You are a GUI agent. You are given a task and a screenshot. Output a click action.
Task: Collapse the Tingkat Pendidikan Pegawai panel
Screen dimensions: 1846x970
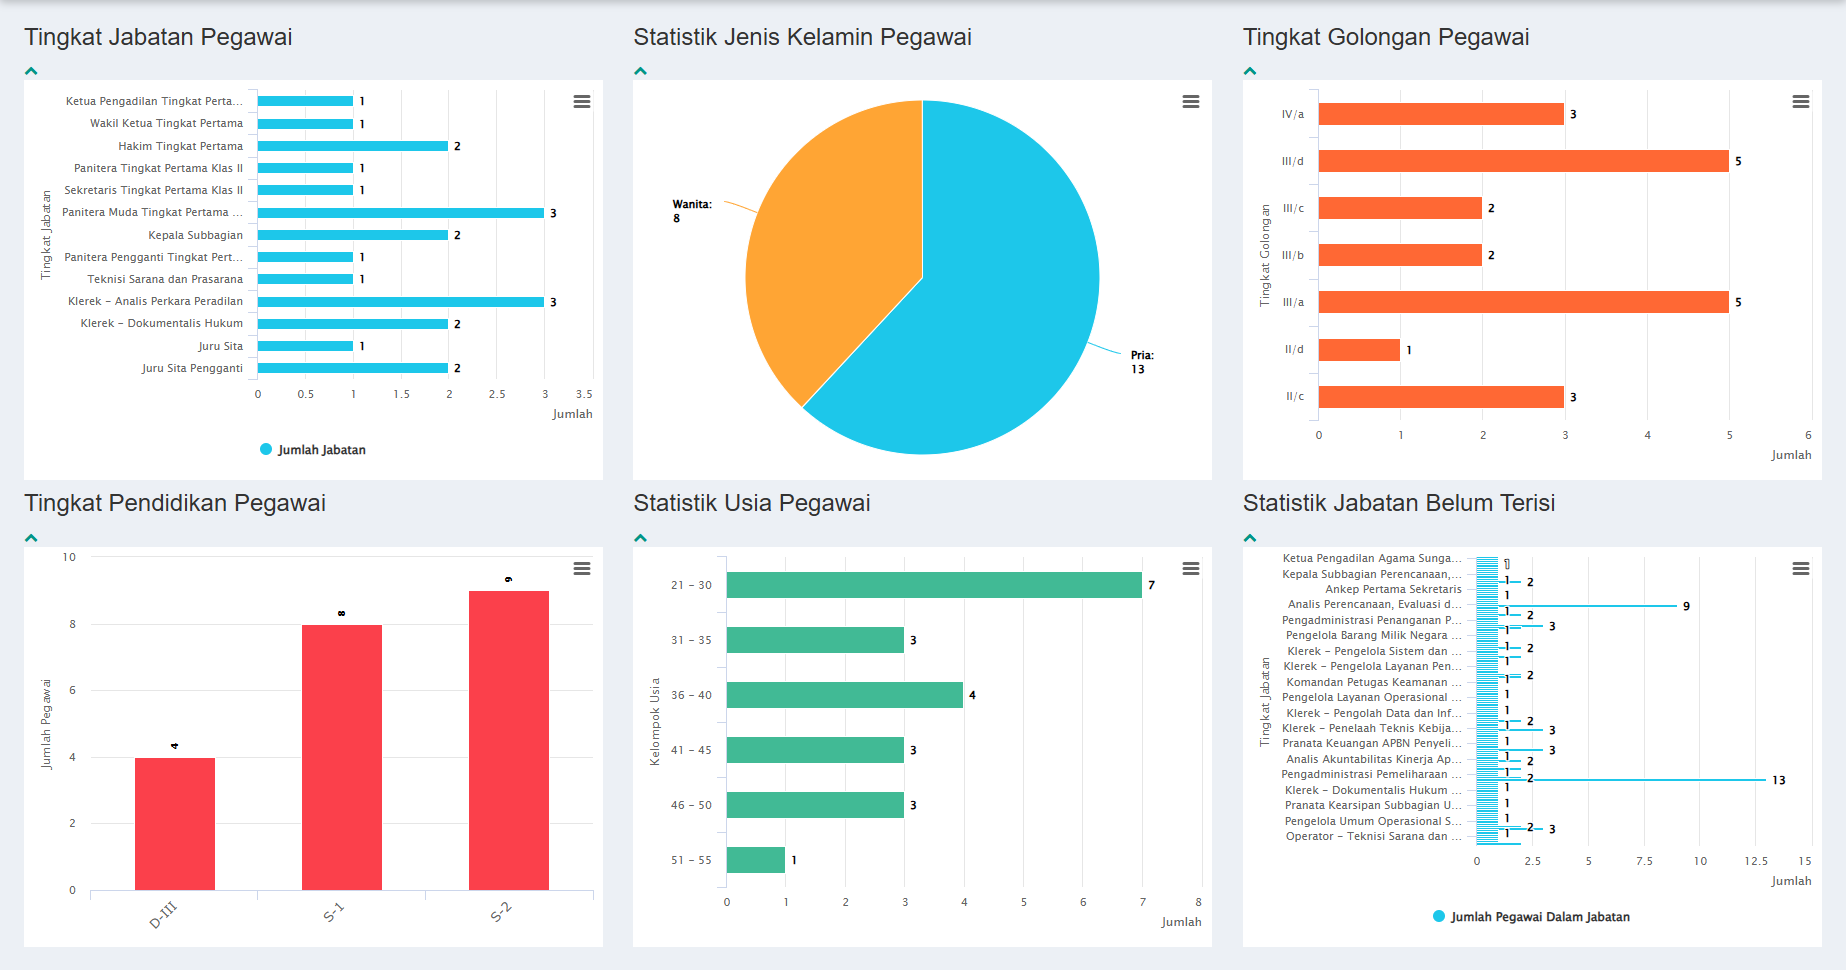tap(31, 538)
